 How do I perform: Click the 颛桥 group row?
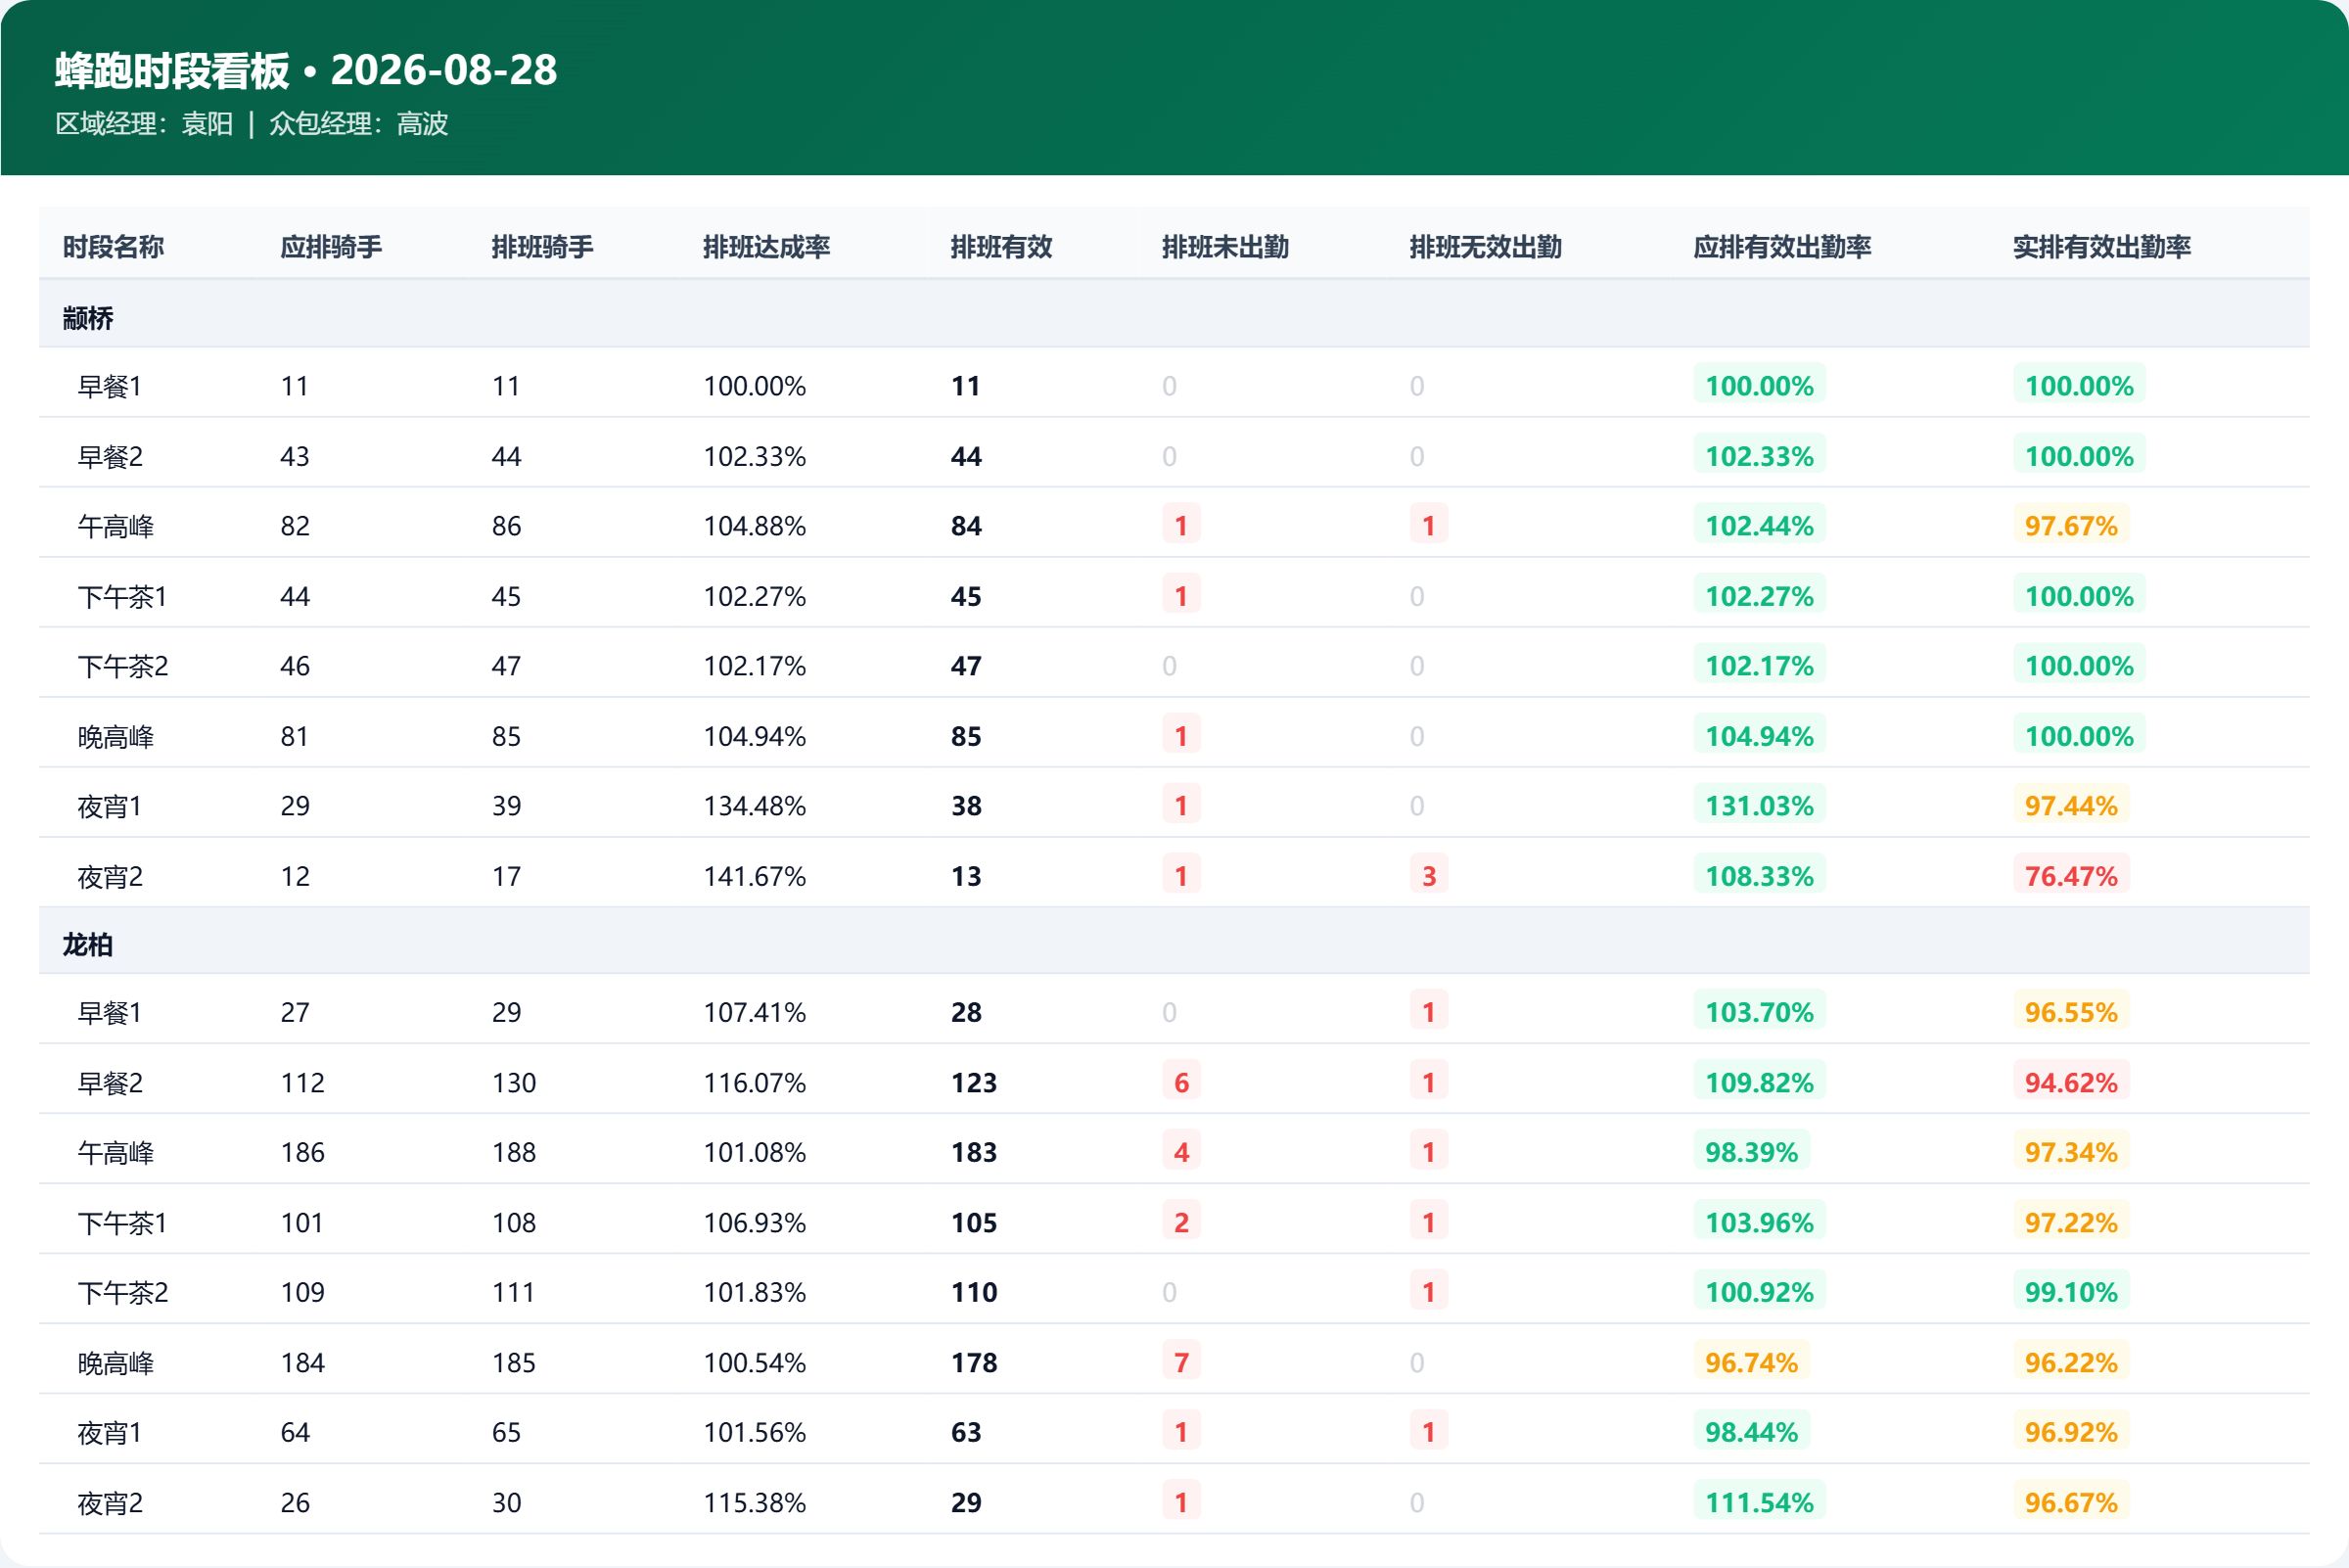tap(1174, 318)
